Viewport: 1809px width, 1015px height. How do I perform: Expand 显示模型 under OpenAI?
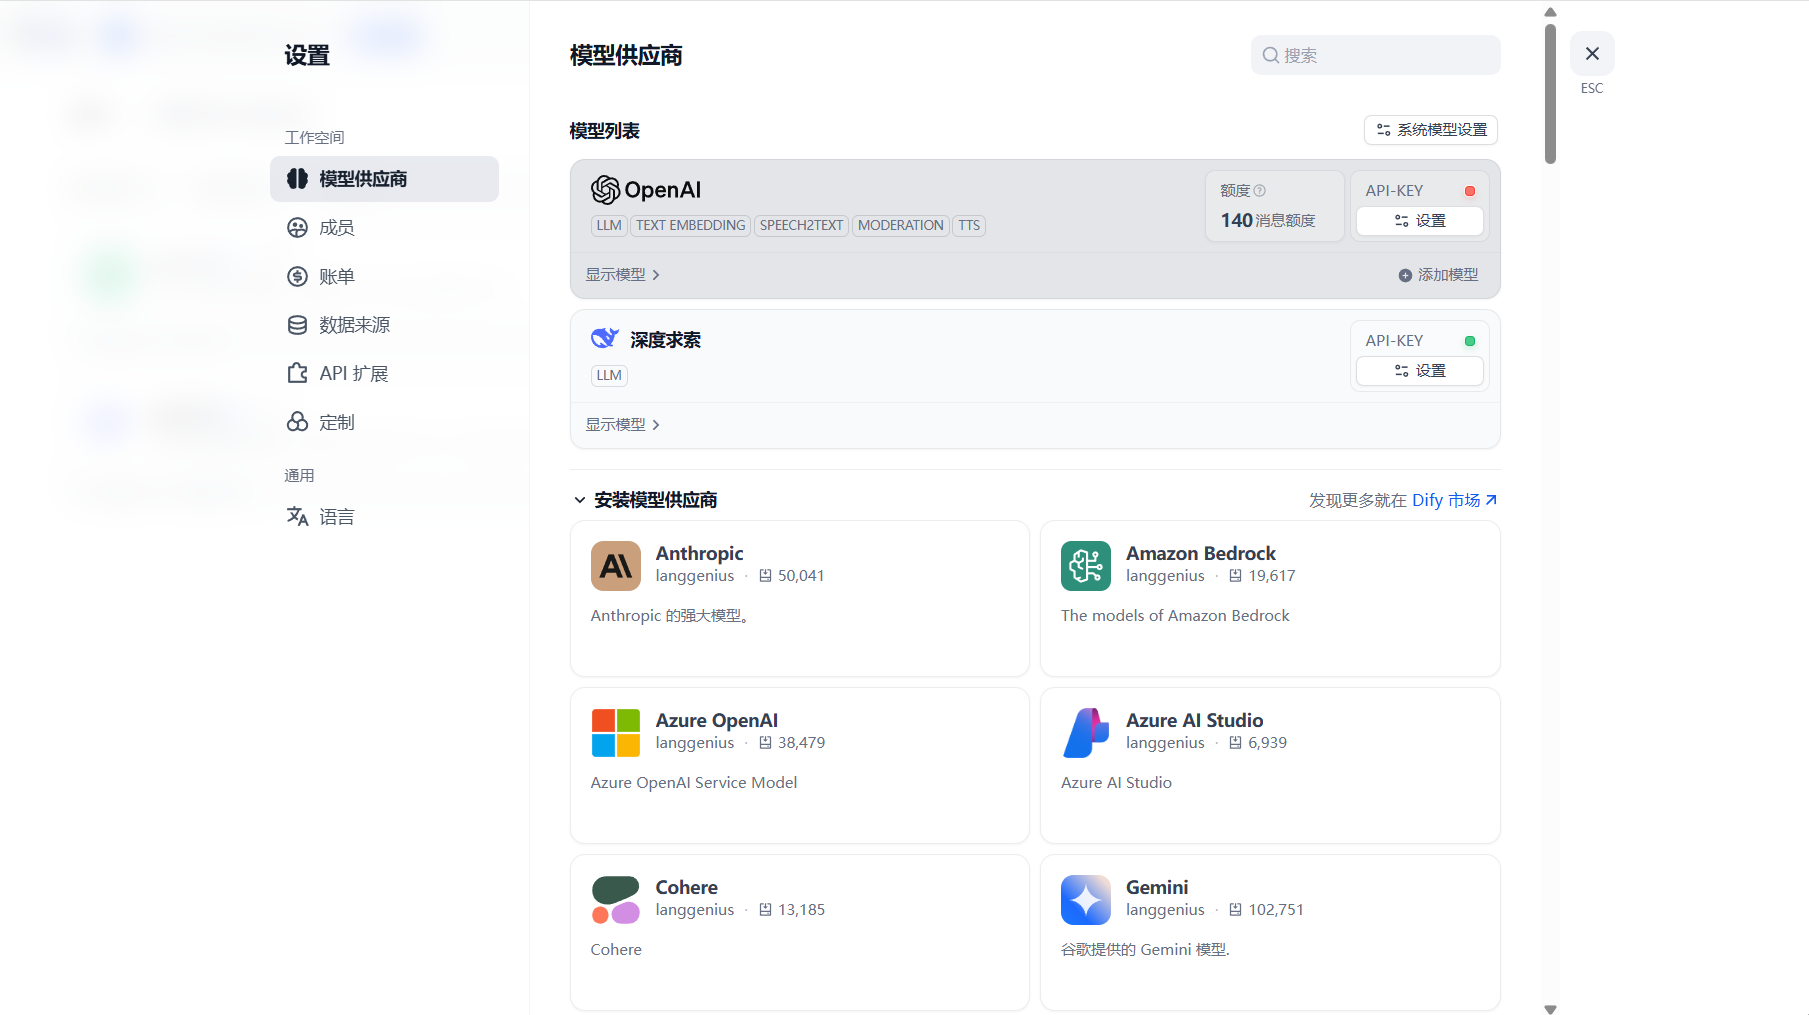tap(622, 275)
